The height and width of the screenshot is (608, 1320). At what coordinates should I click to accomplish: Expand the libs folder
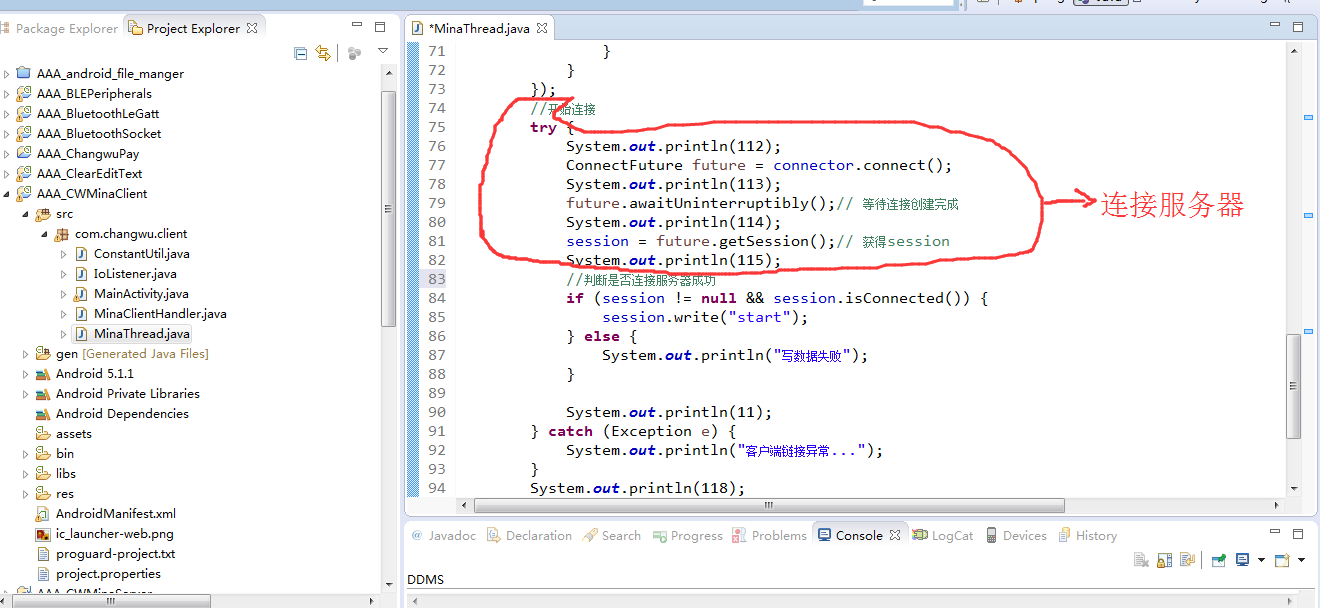click(x=26, y=474)
